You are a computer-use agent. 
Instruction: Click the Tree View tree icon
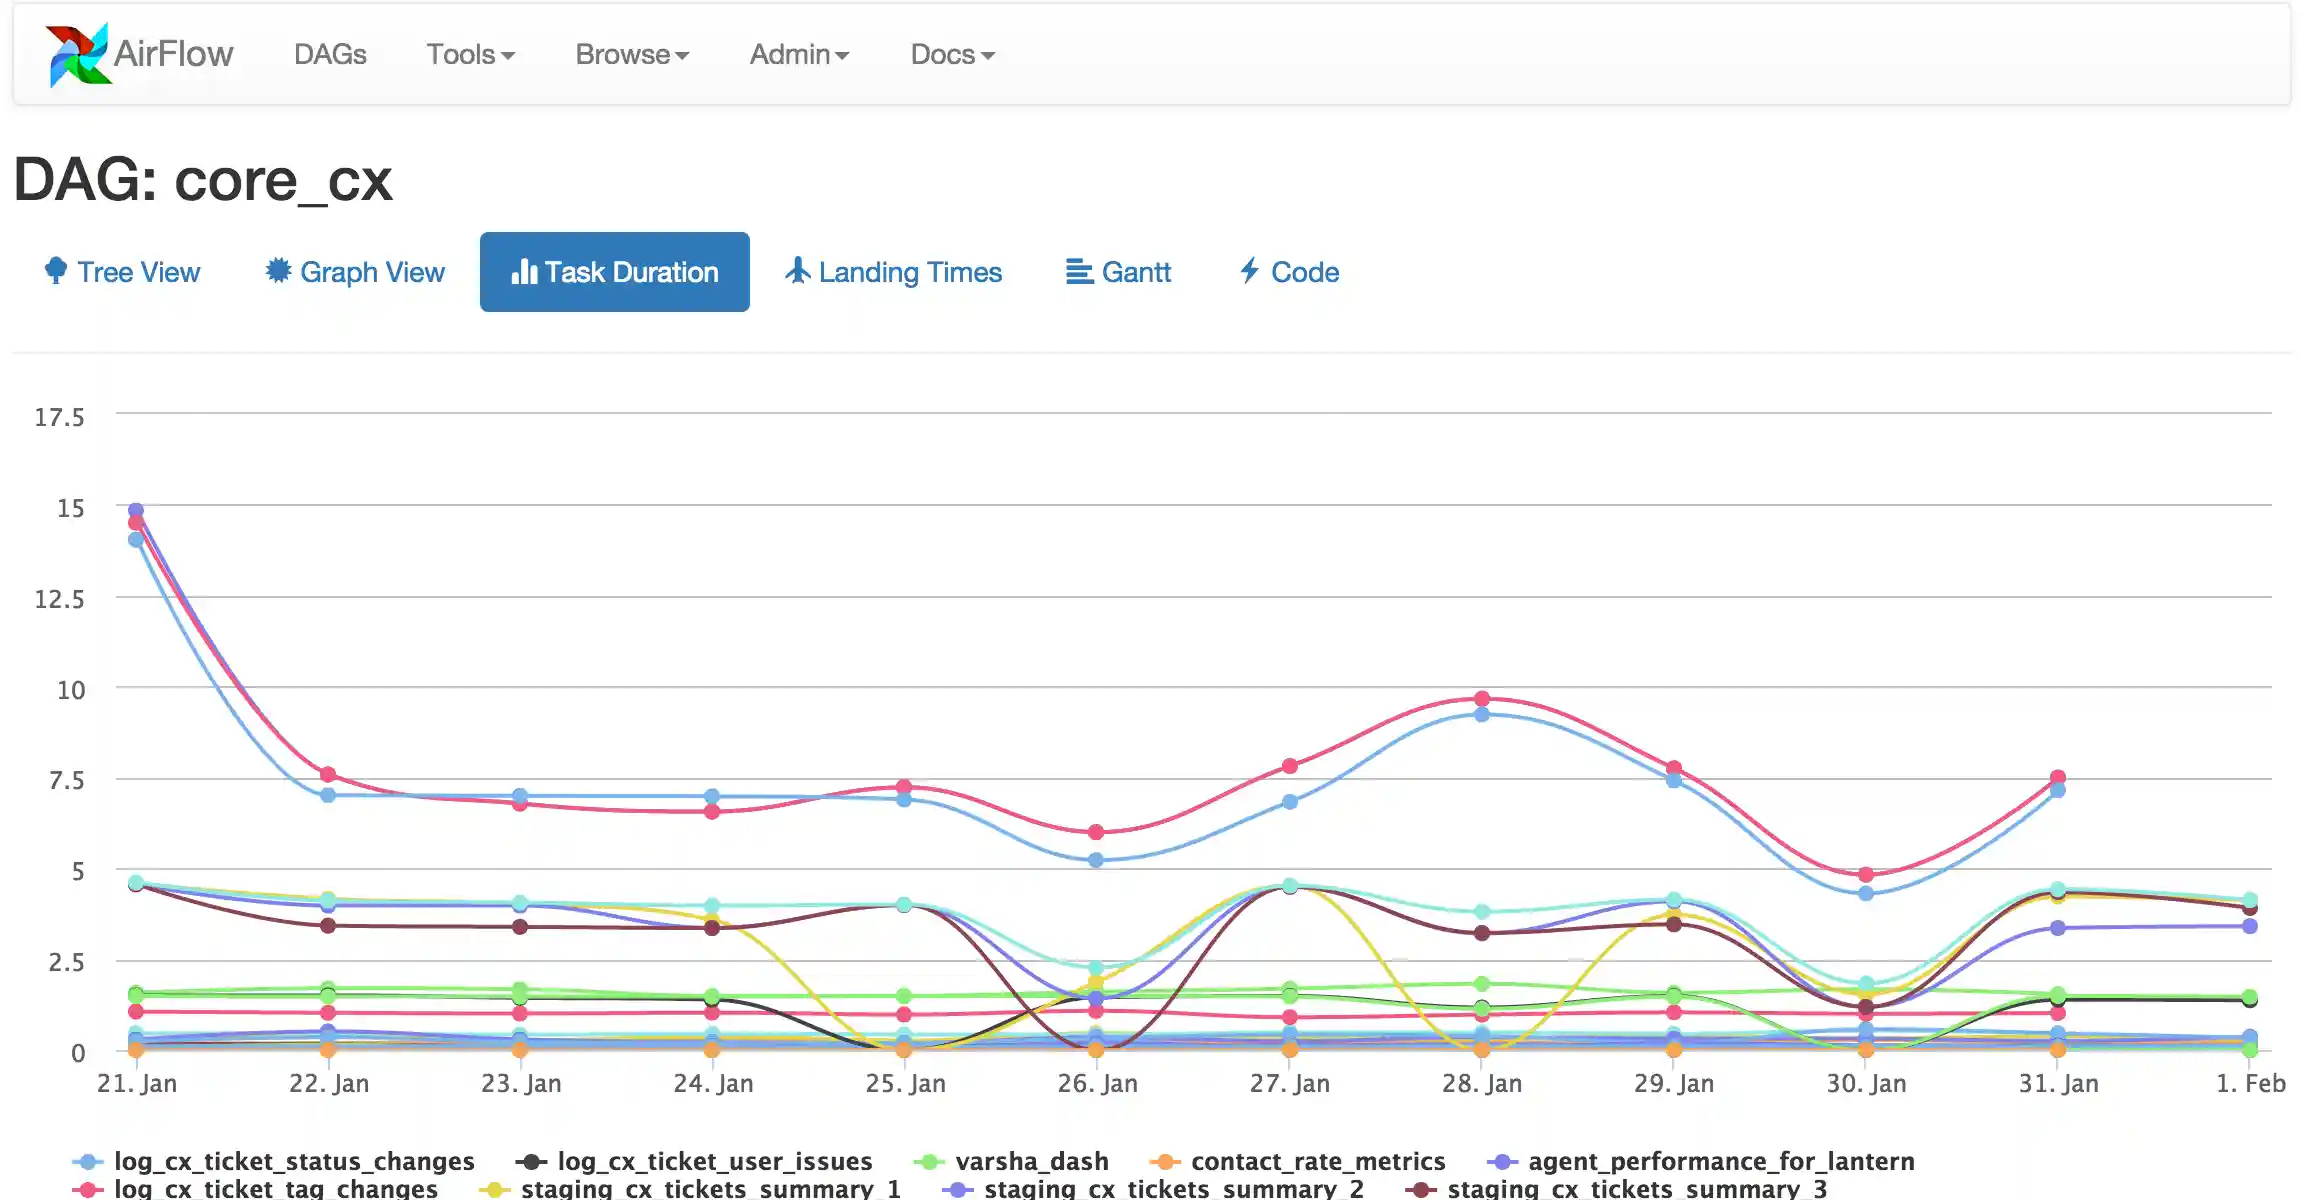pos(56,271)
